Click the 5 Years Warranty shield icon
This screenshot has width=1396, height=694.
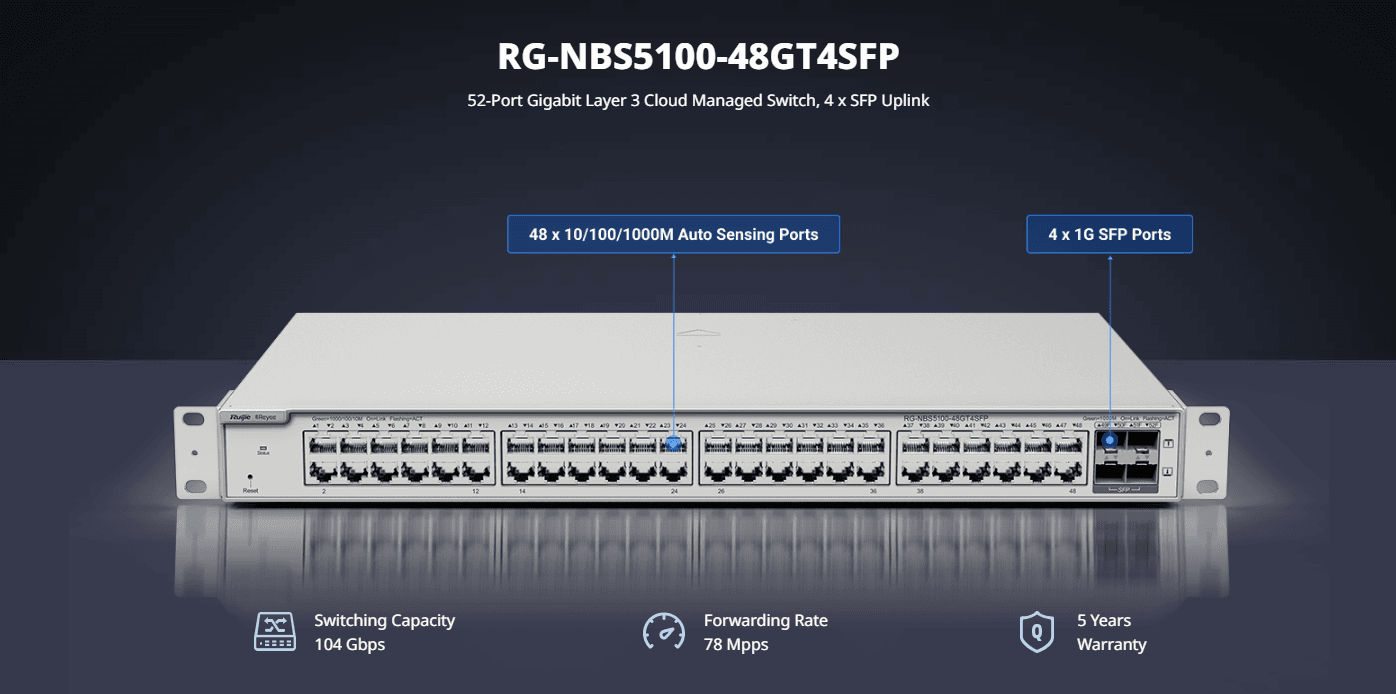1036,632
